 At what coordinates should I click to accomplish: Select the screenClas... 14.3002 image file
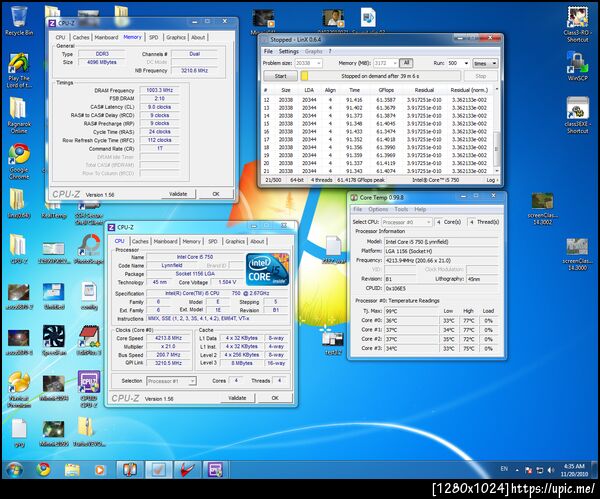click(542, 209)
